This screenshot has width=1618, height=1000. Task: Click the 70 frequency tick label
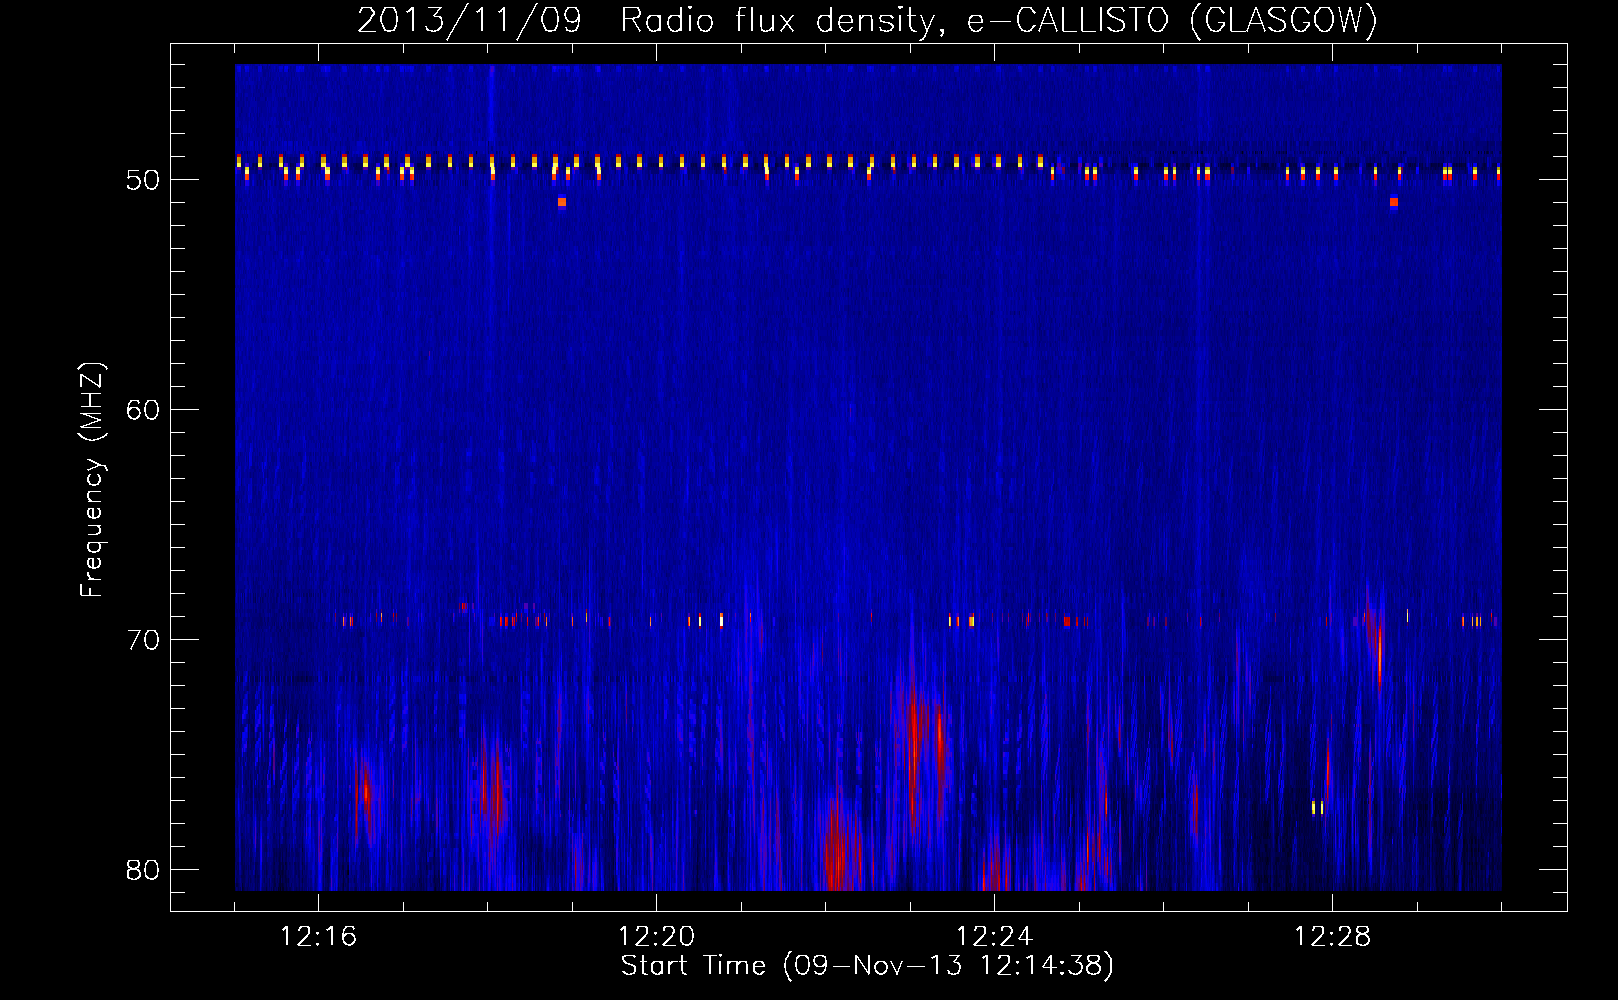143,640
